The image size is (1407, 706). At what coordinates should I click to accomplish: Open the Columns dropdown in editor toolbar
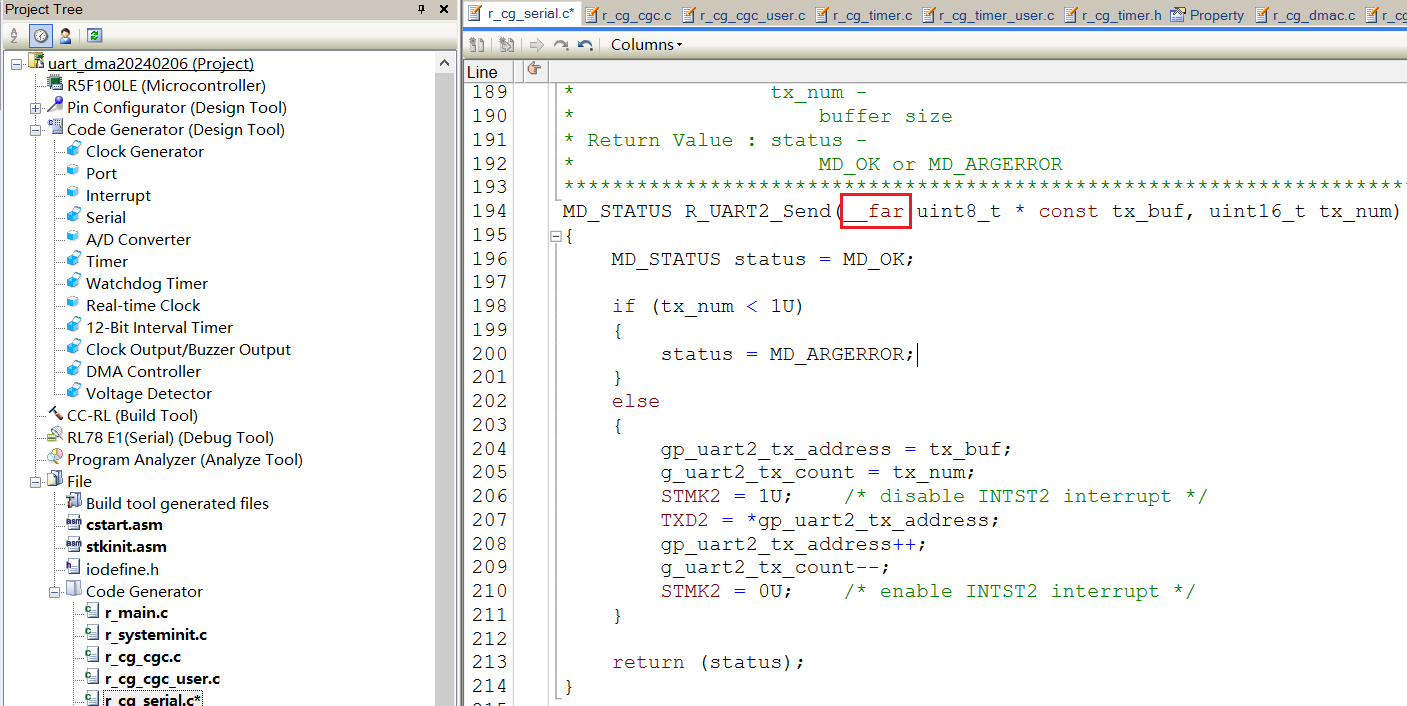[x=646, y=45]
